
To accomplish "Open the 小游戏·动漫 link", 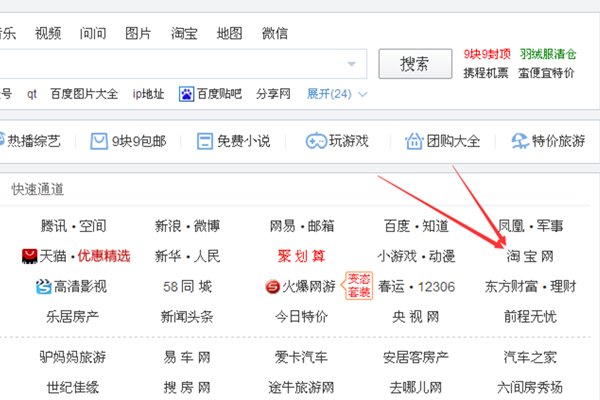I will [416, 256].
